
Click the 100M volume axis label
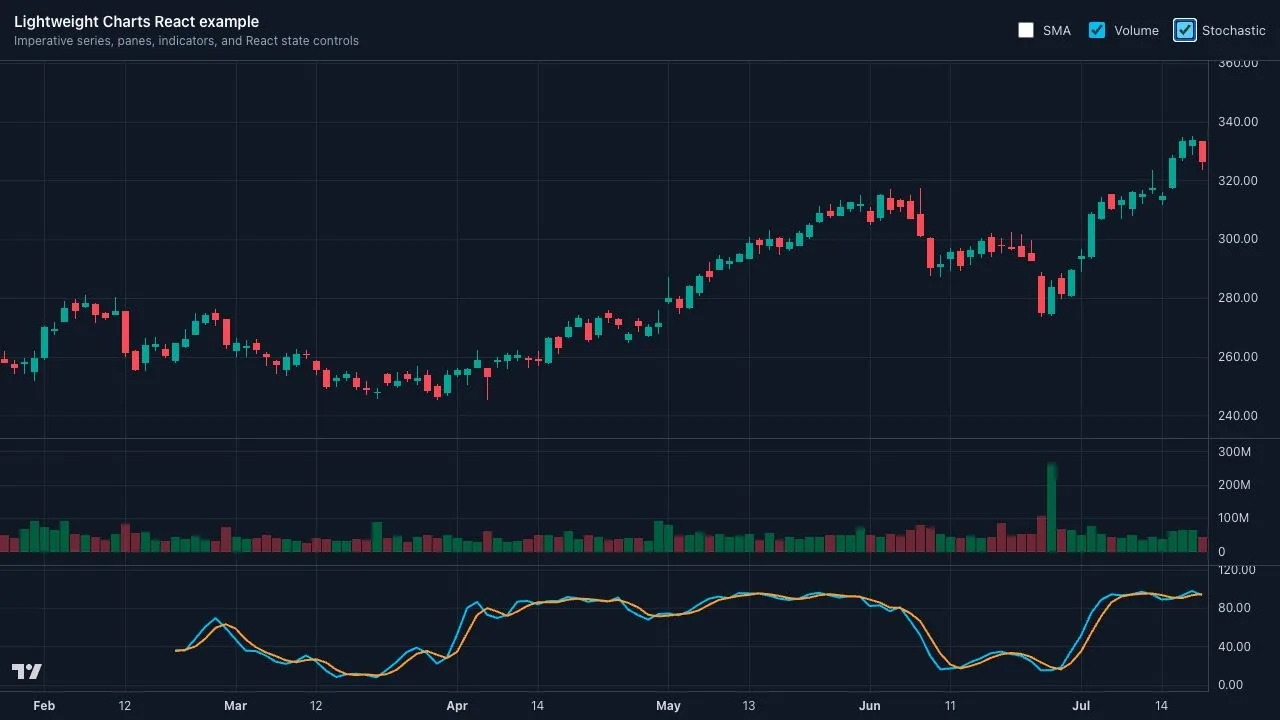pyautogui.click(x=1234, y=518)
